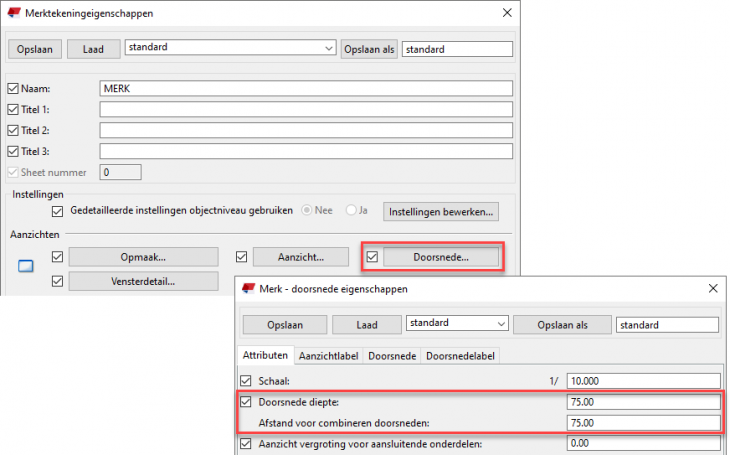Image resolution: width=730 pixels, height=455 pixels.
Task: Select the Ja radio button
Action: tap(351, 210)
